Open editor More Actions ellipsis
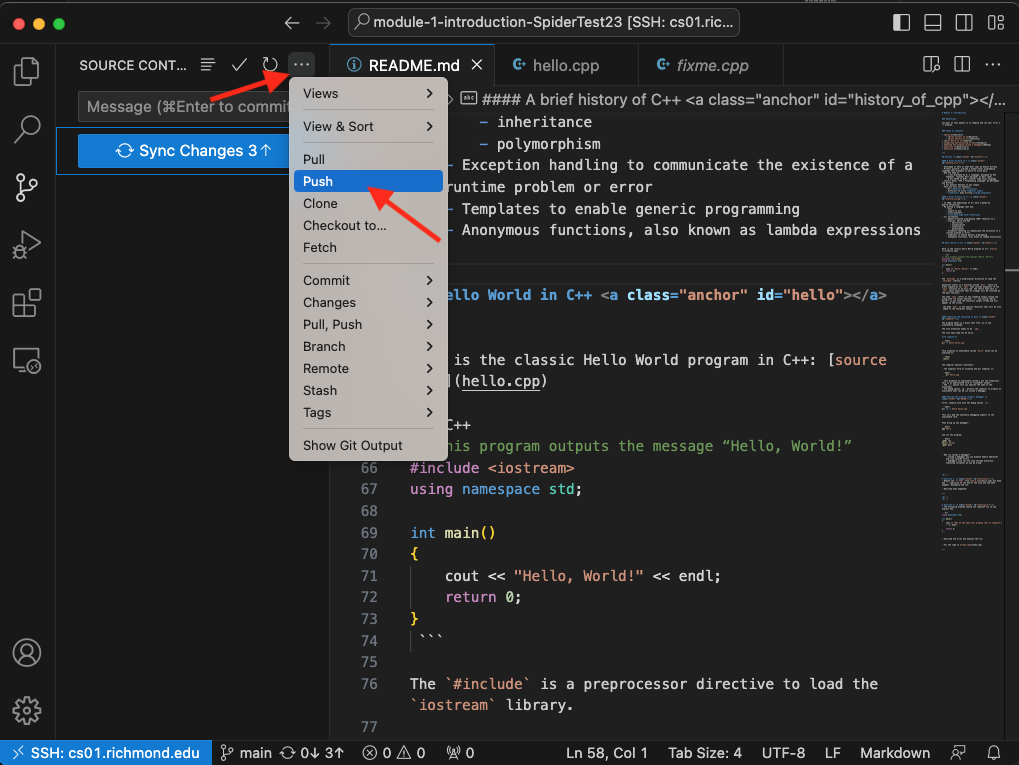This screenshot has height=765, width=1019. tap(993, 64)
